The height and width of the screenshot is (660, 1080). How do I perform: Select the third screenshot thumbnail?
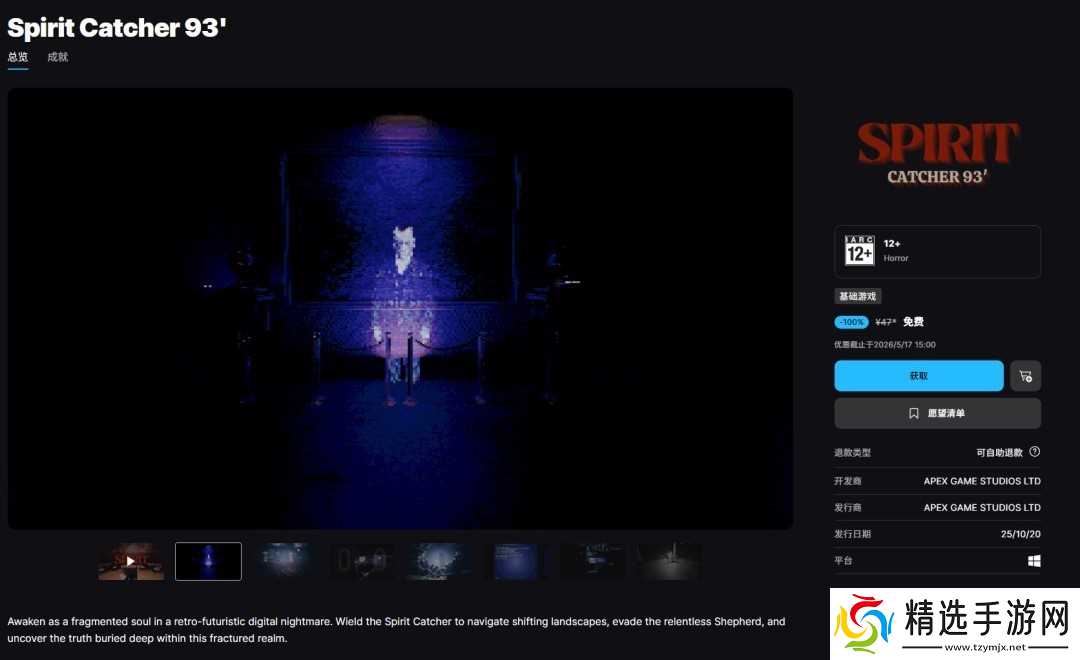pos(285,561)
